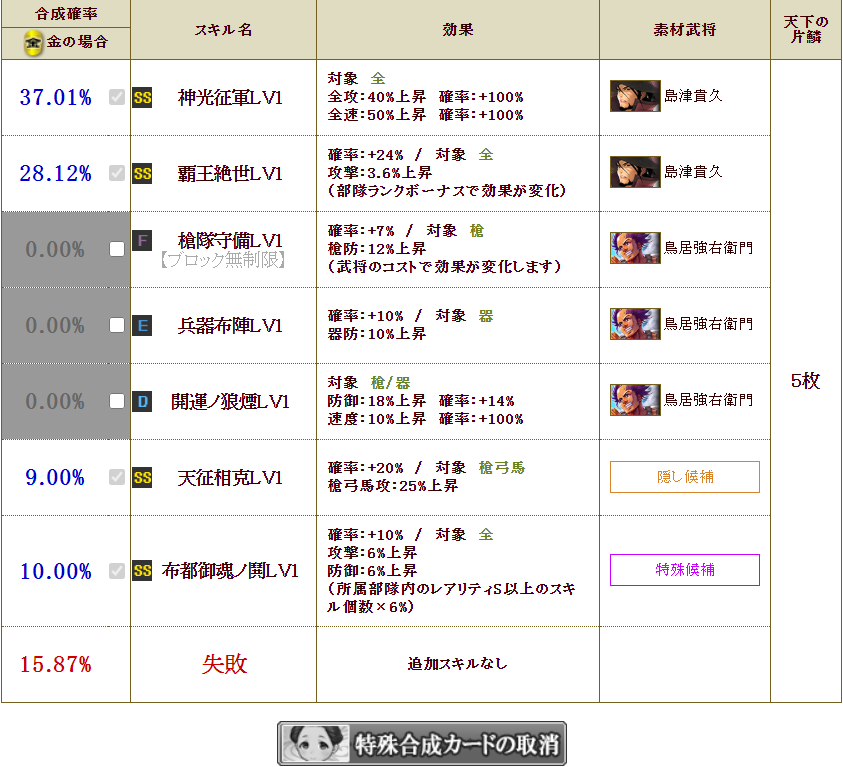Click the 【ブロック無制限】 note
Viewport: 843px width, 767px height.
point(223,260)
